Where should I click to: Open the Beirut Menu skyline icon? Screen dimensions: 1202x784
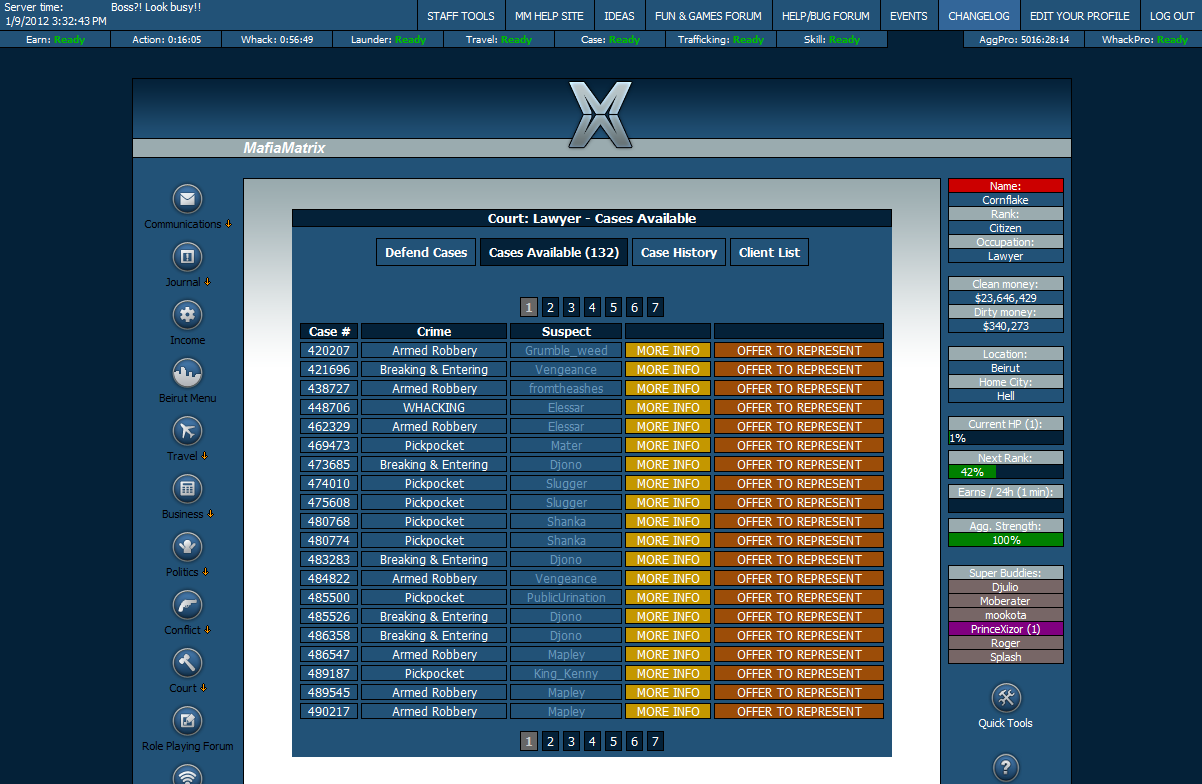tap(187, 373)
